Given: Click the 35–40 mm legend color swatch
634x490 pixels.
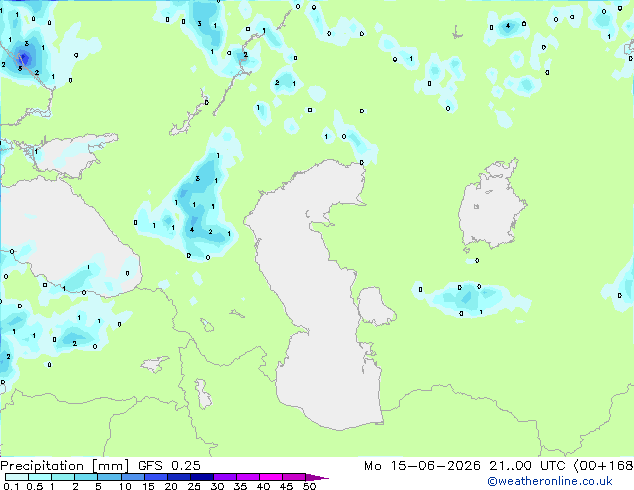Looking at the screenshot, I should pos(248,477).
